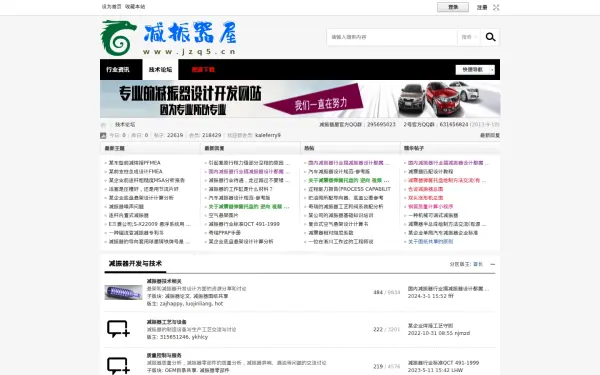Open moderator luojinliang's profile
Image resolution: width=600 pixels, height=375 pixels.
point(199,304)
